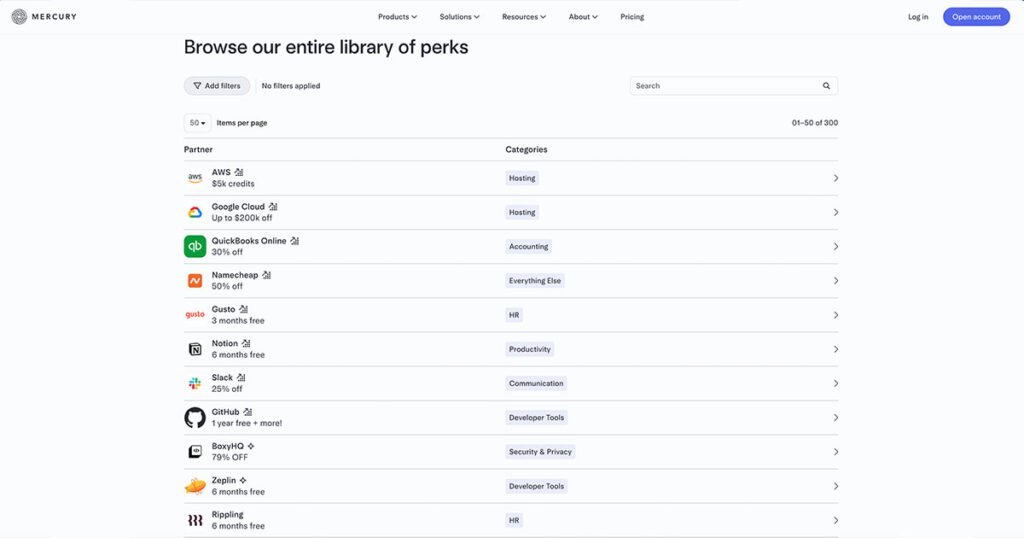Viewport: 1024px width, 538px height.
Task: Click the badge icon next to Notion
Action: (x=246, y=343)
